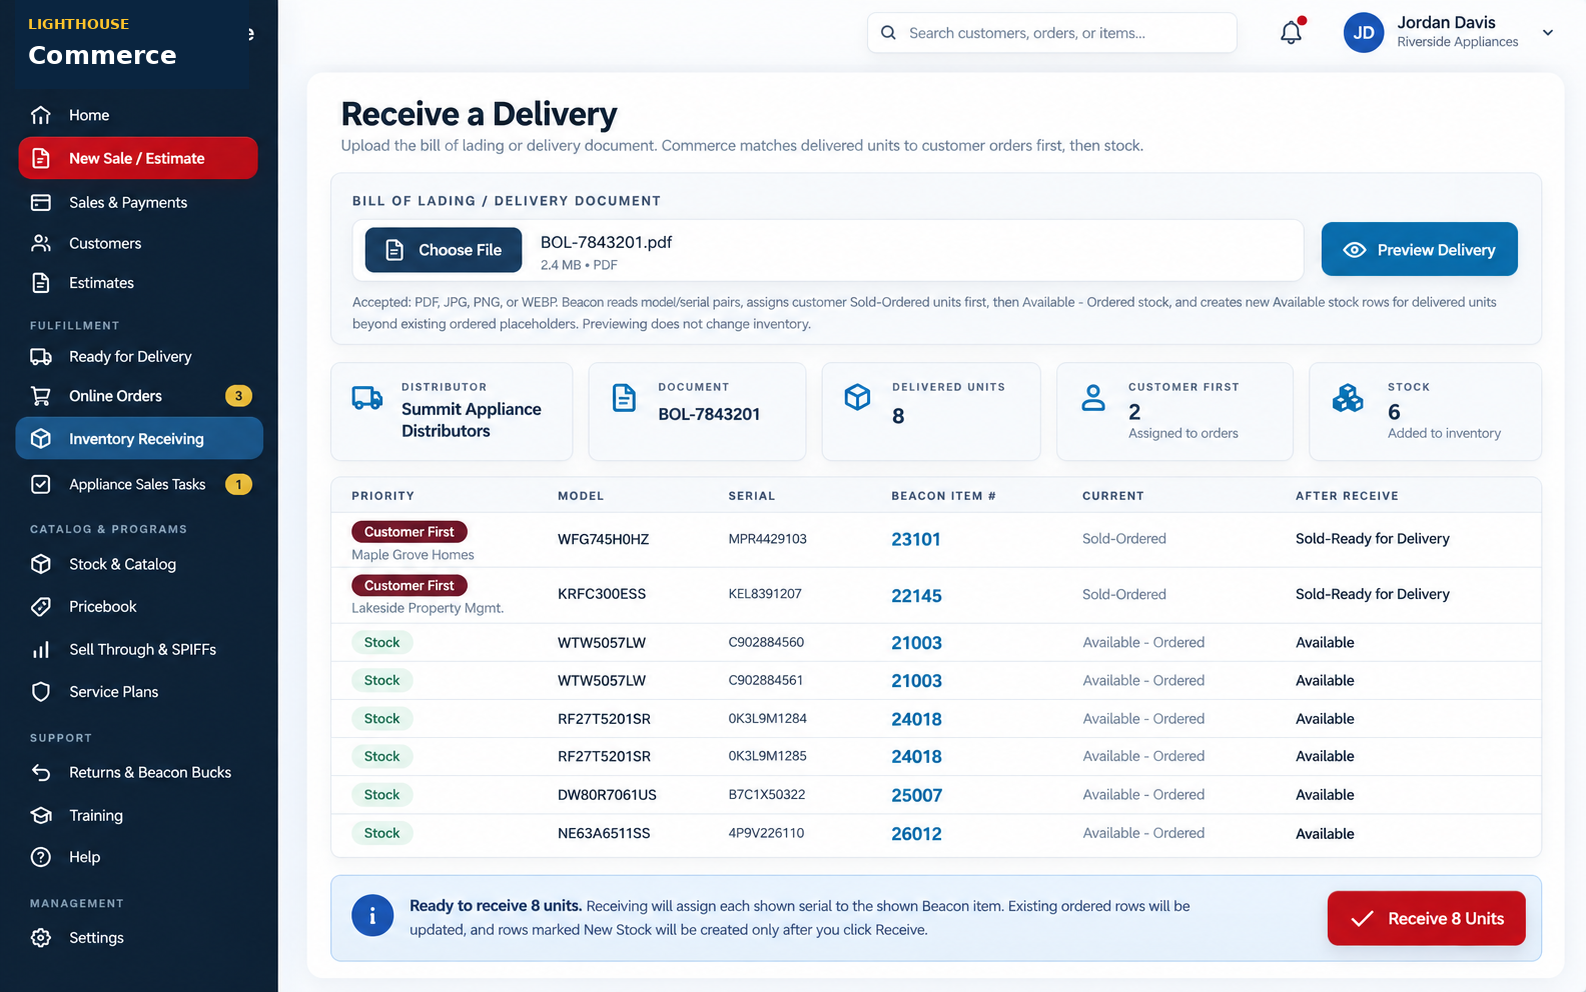The width and height of the screenshot is (1586, 992).
Task: Click the Estimates document icon
Action: pyautogui.click(x=41, y=283)
